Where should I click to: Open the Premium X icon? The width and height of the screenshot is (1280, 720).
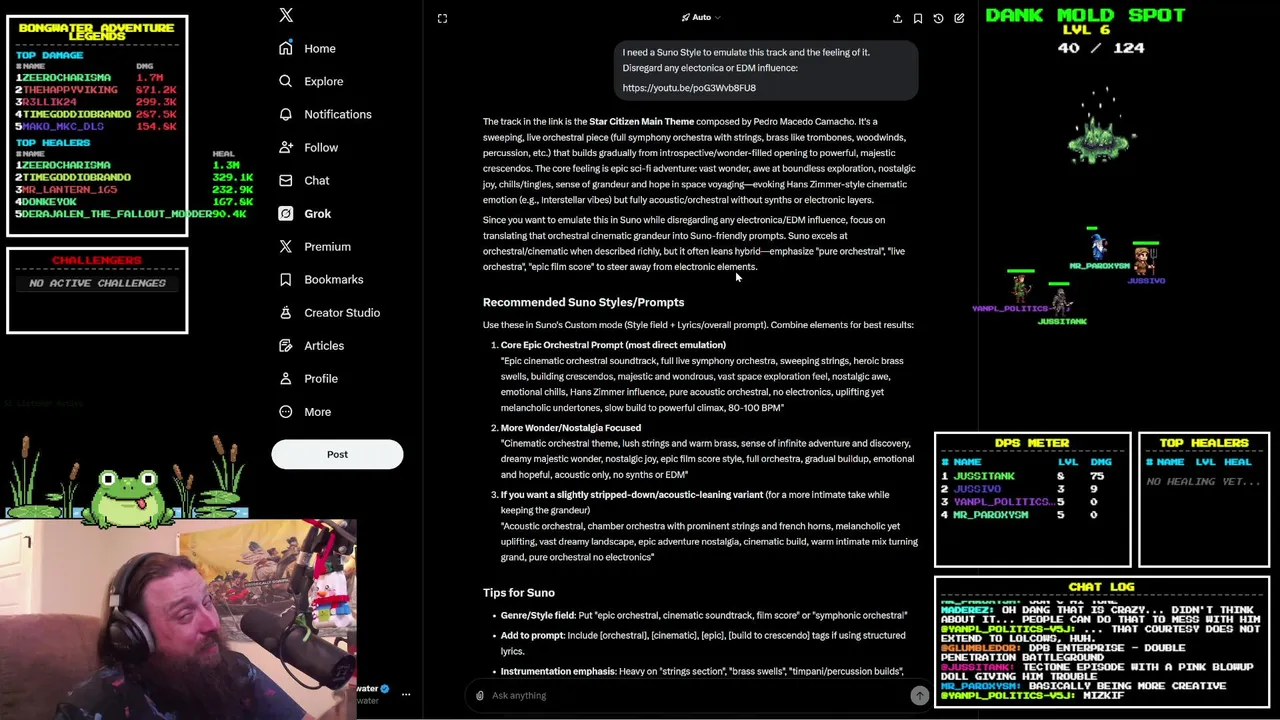[x=286, y=246]
